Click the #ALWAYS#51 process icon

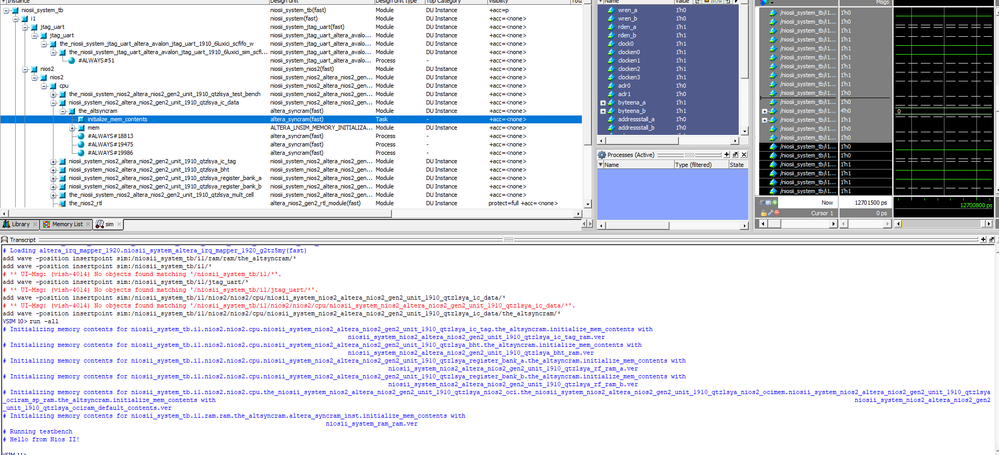click(69, 60)
